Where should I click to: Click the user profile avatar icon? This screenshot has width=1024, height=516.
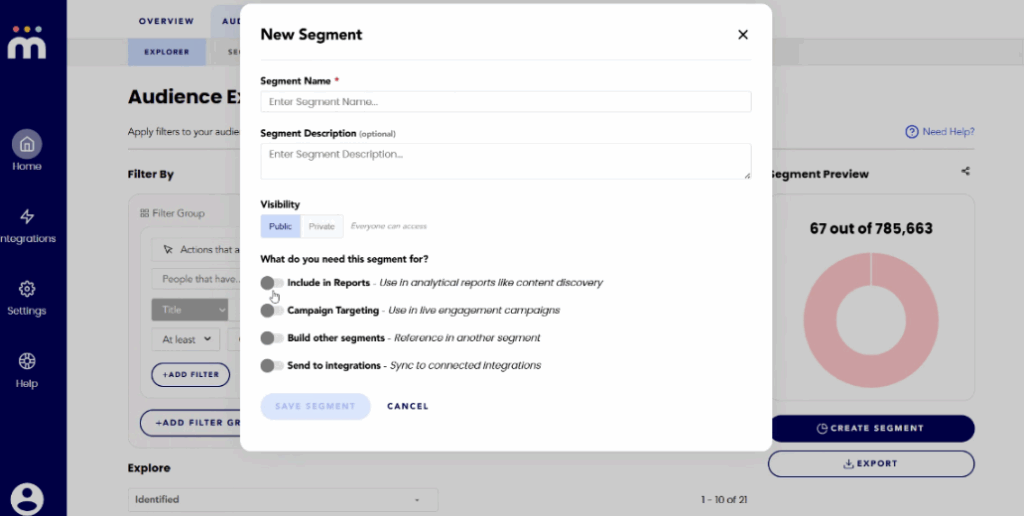coord(27,497)
